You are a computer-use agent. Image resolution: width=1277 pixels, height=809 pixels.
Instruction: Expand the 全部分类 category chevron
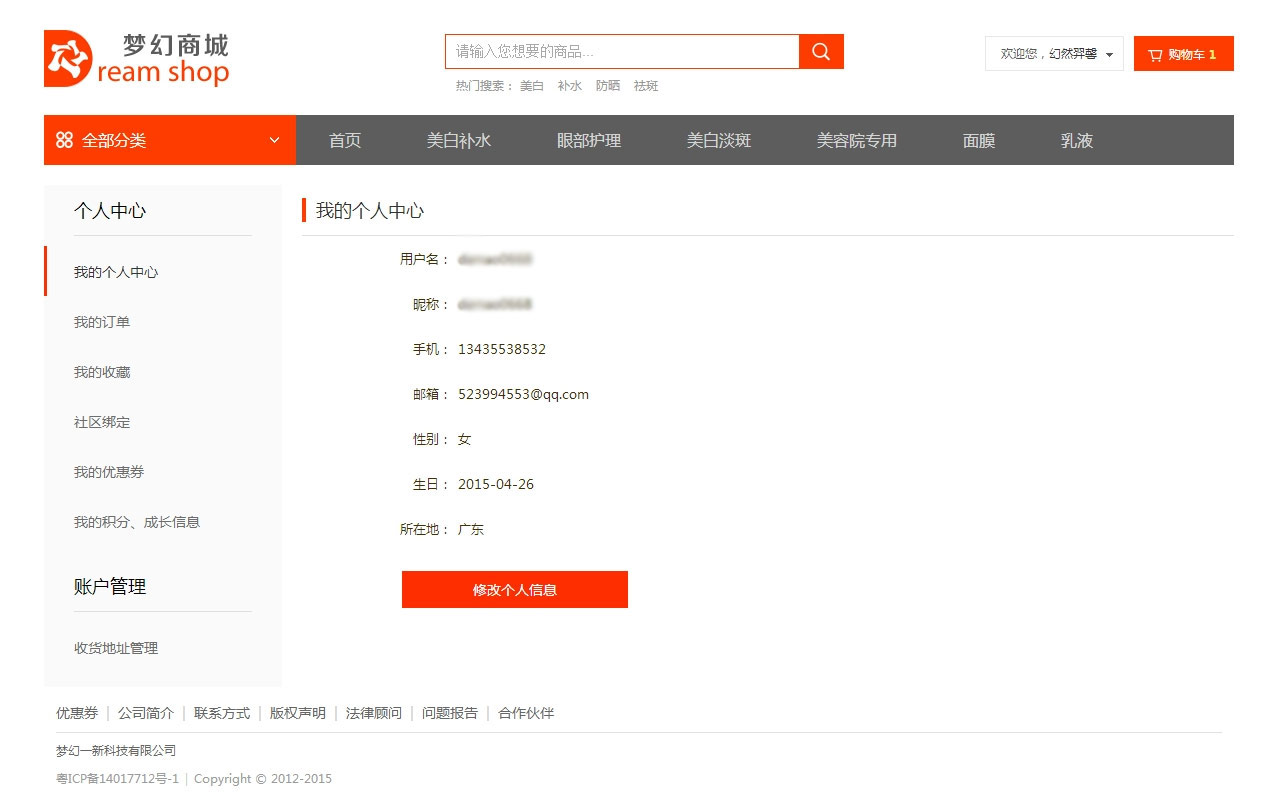275,140
